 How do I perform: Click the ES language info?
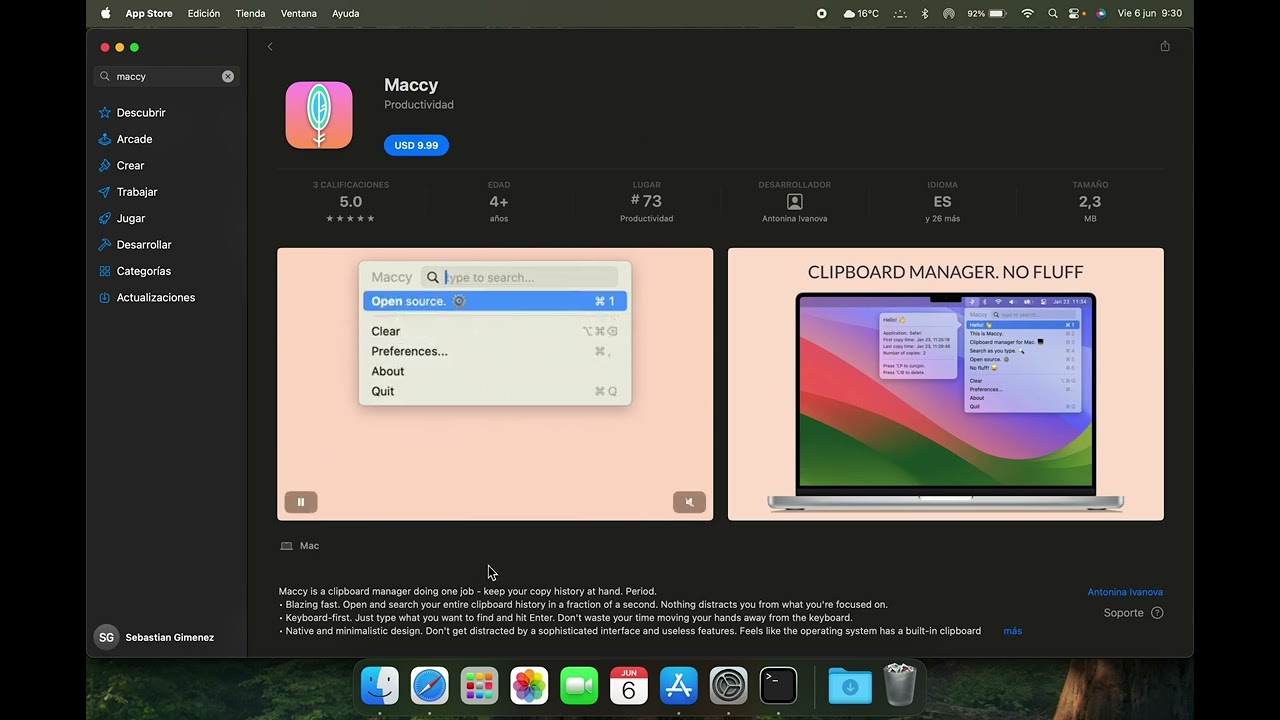(x=942, y=202)
